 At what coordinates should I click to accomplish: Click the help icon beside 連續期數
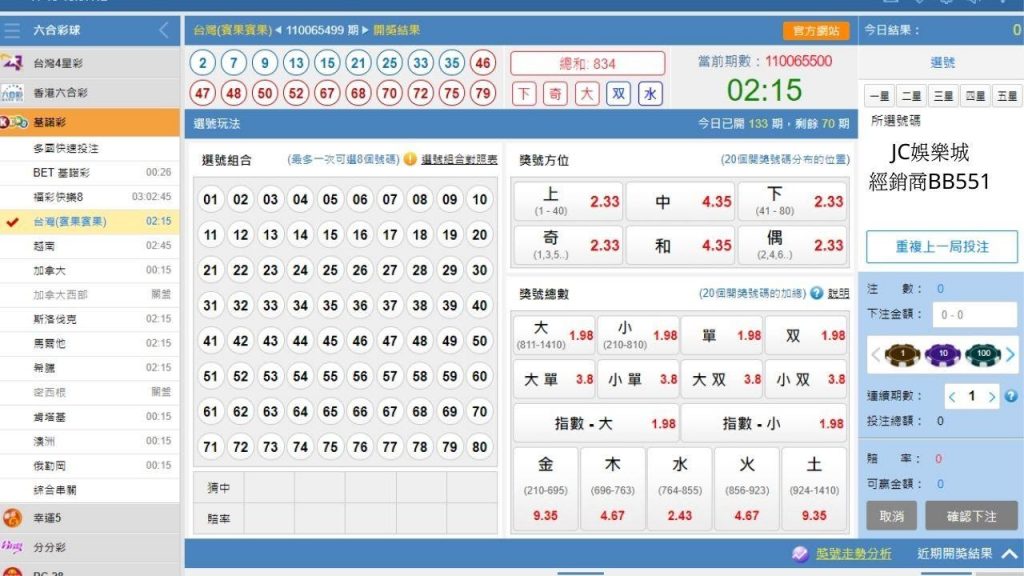point(1010,397)
